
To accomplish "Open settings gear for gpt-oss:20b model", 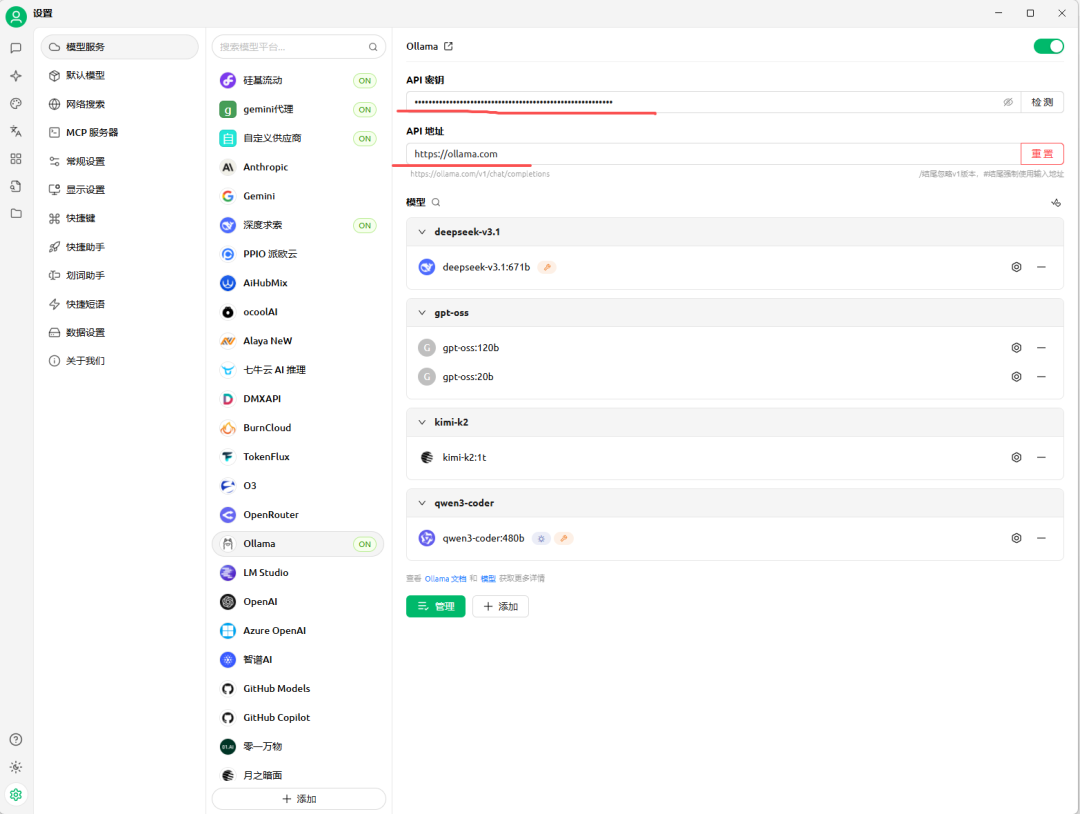I will pos(1016,377).
